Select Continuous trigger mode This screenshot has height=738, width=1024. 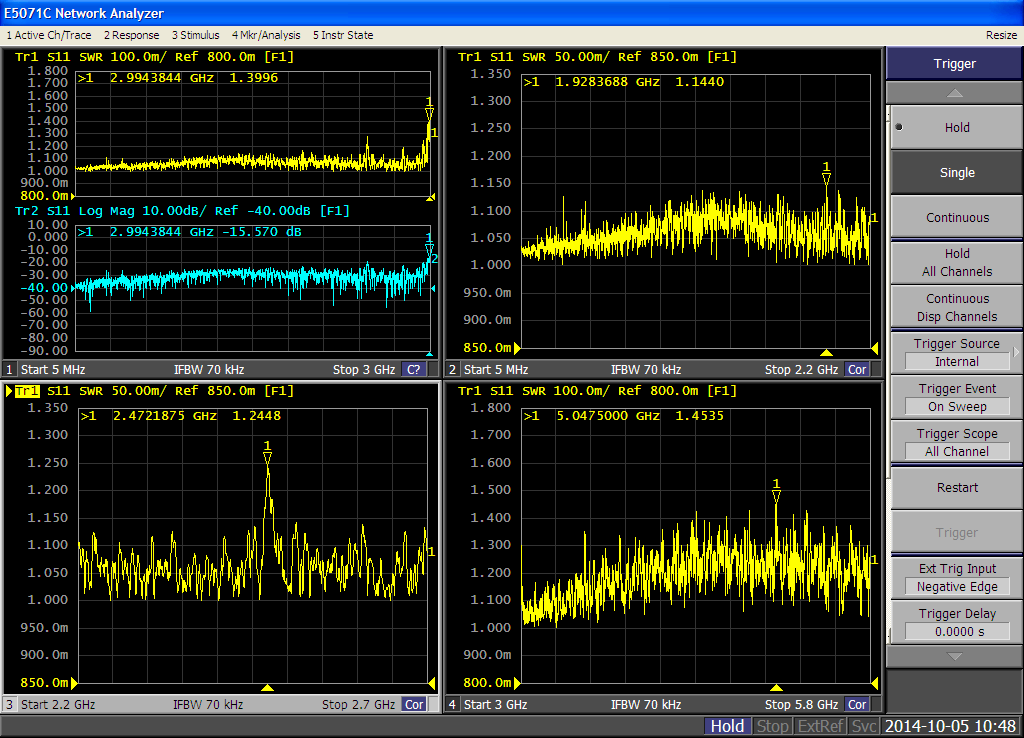956,217
